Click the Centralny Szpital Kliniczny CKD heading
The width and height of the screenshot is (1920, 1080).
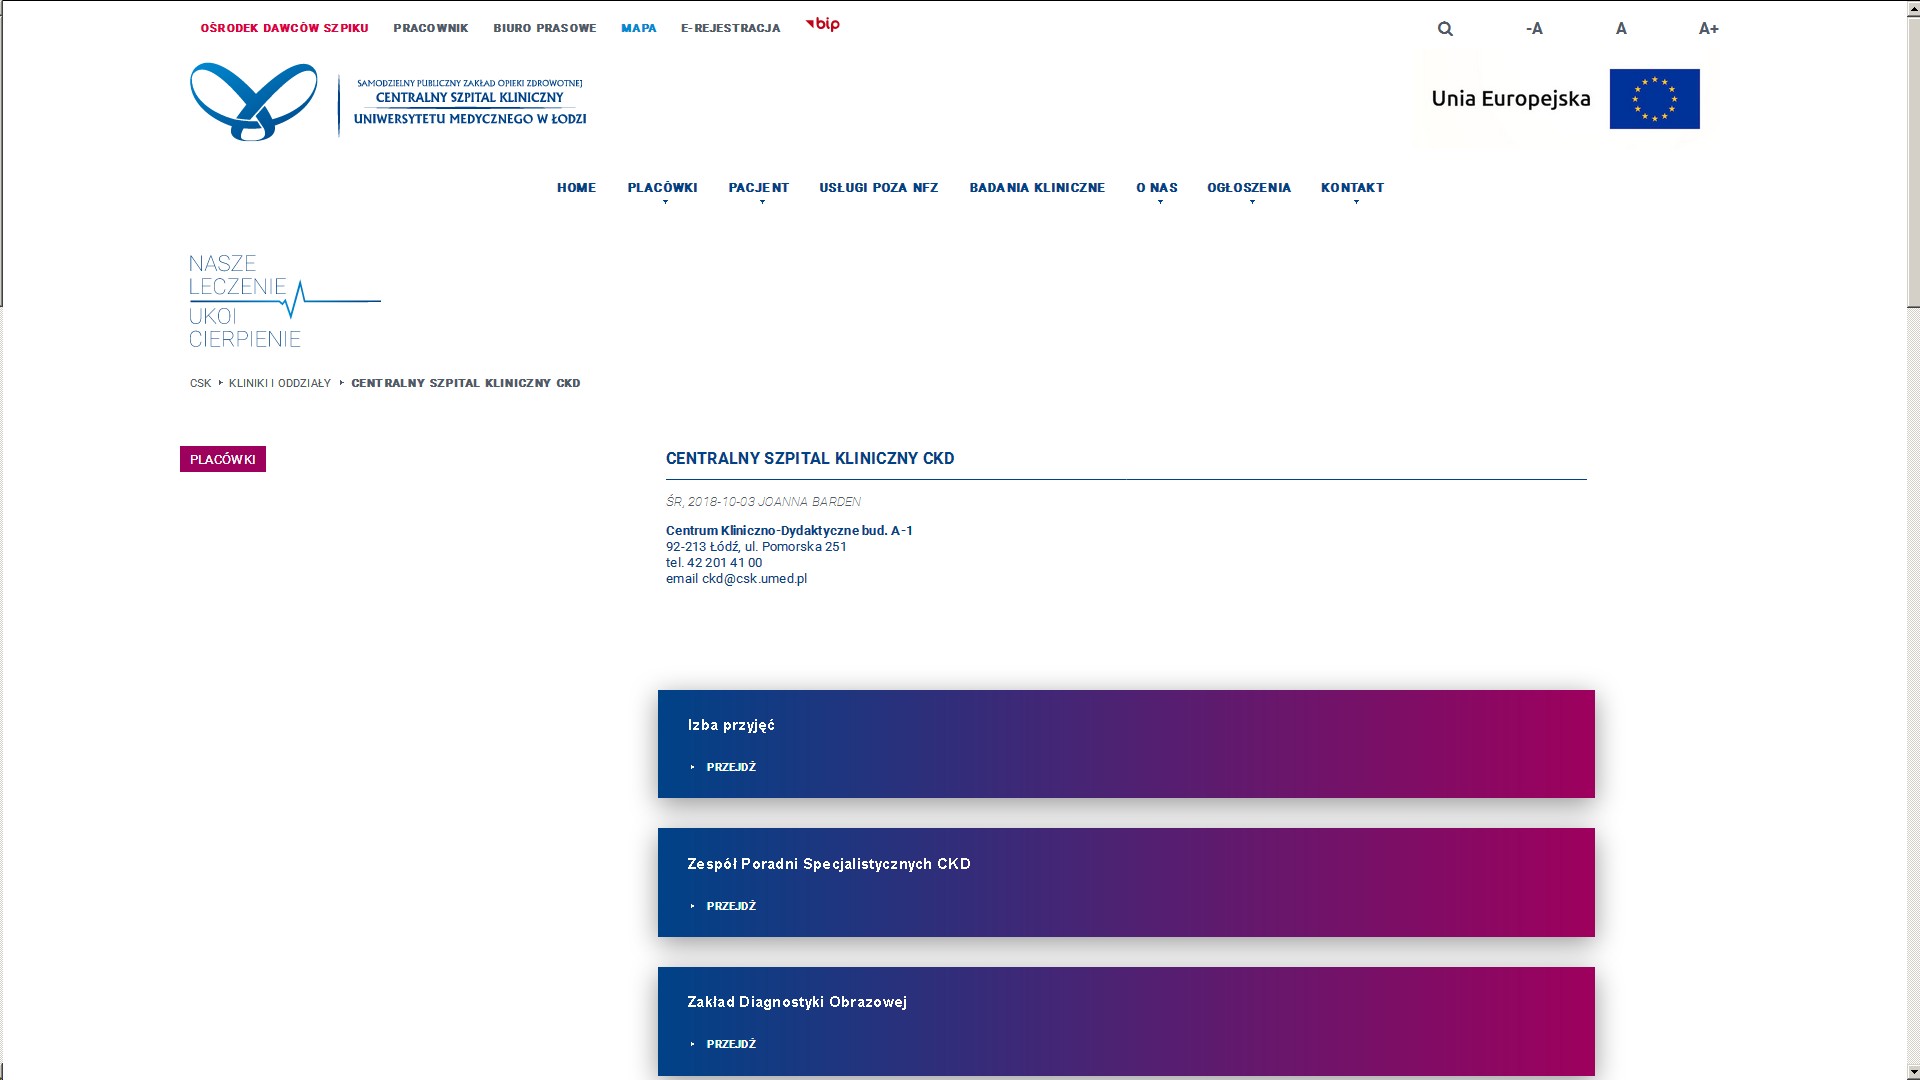pyautogui.click(x=810, y=459)
